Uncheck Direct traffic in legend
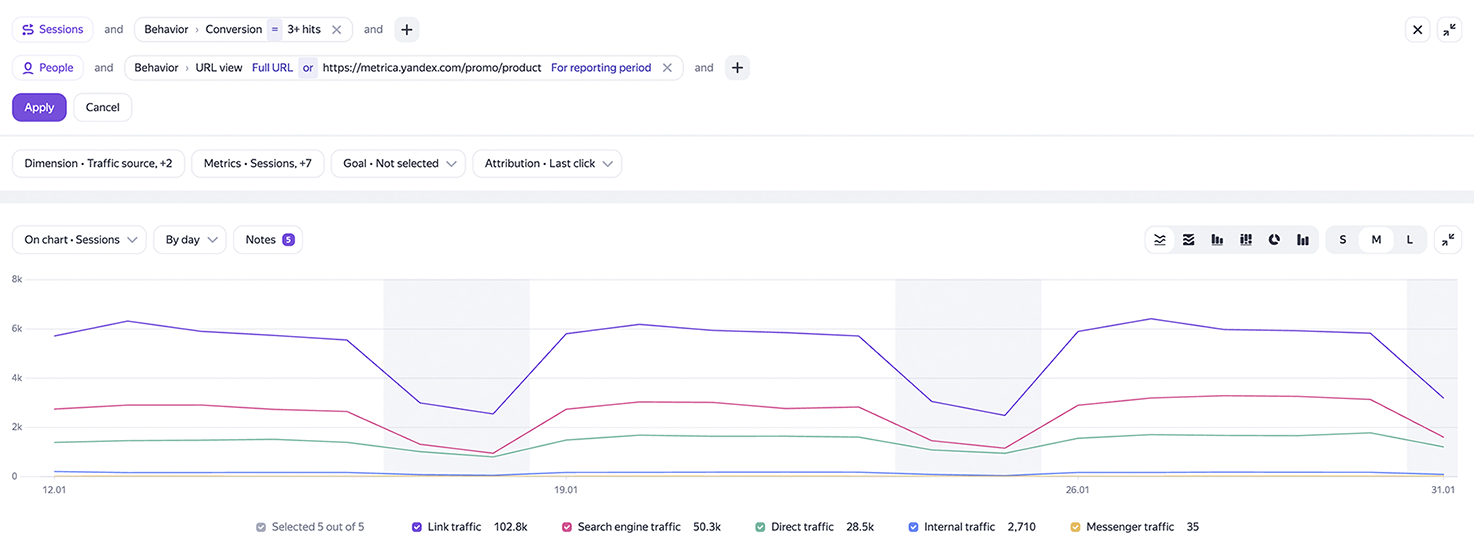 (760, 527)
